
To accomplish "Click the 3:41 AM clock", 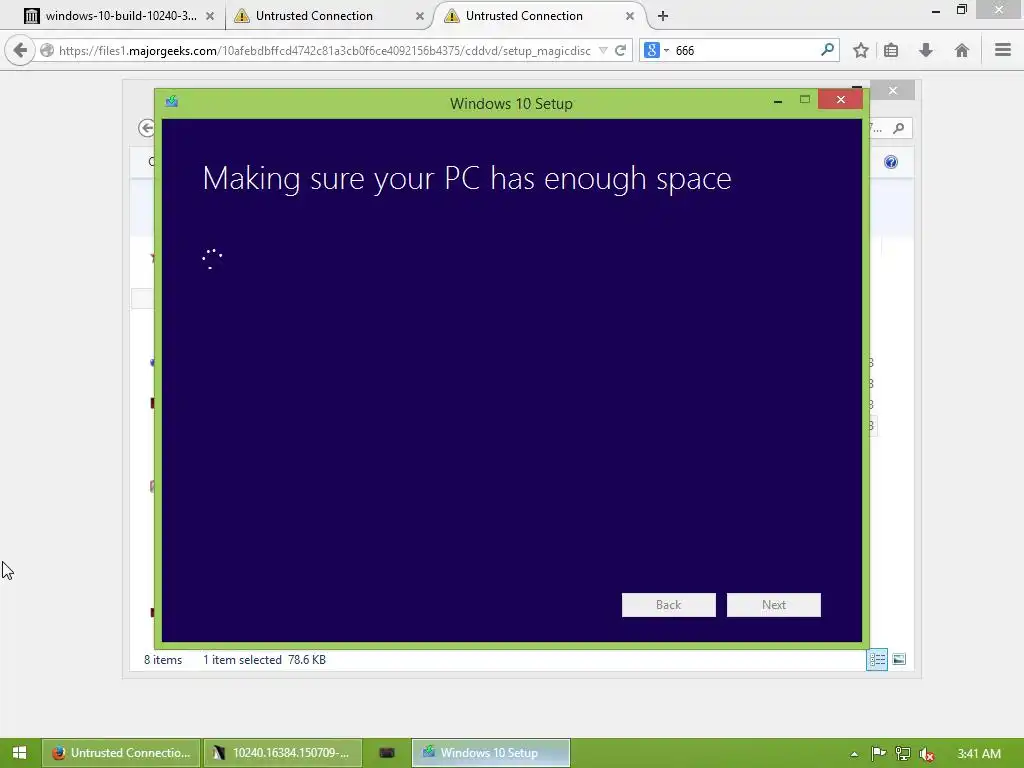I will [x=979, y=754].
